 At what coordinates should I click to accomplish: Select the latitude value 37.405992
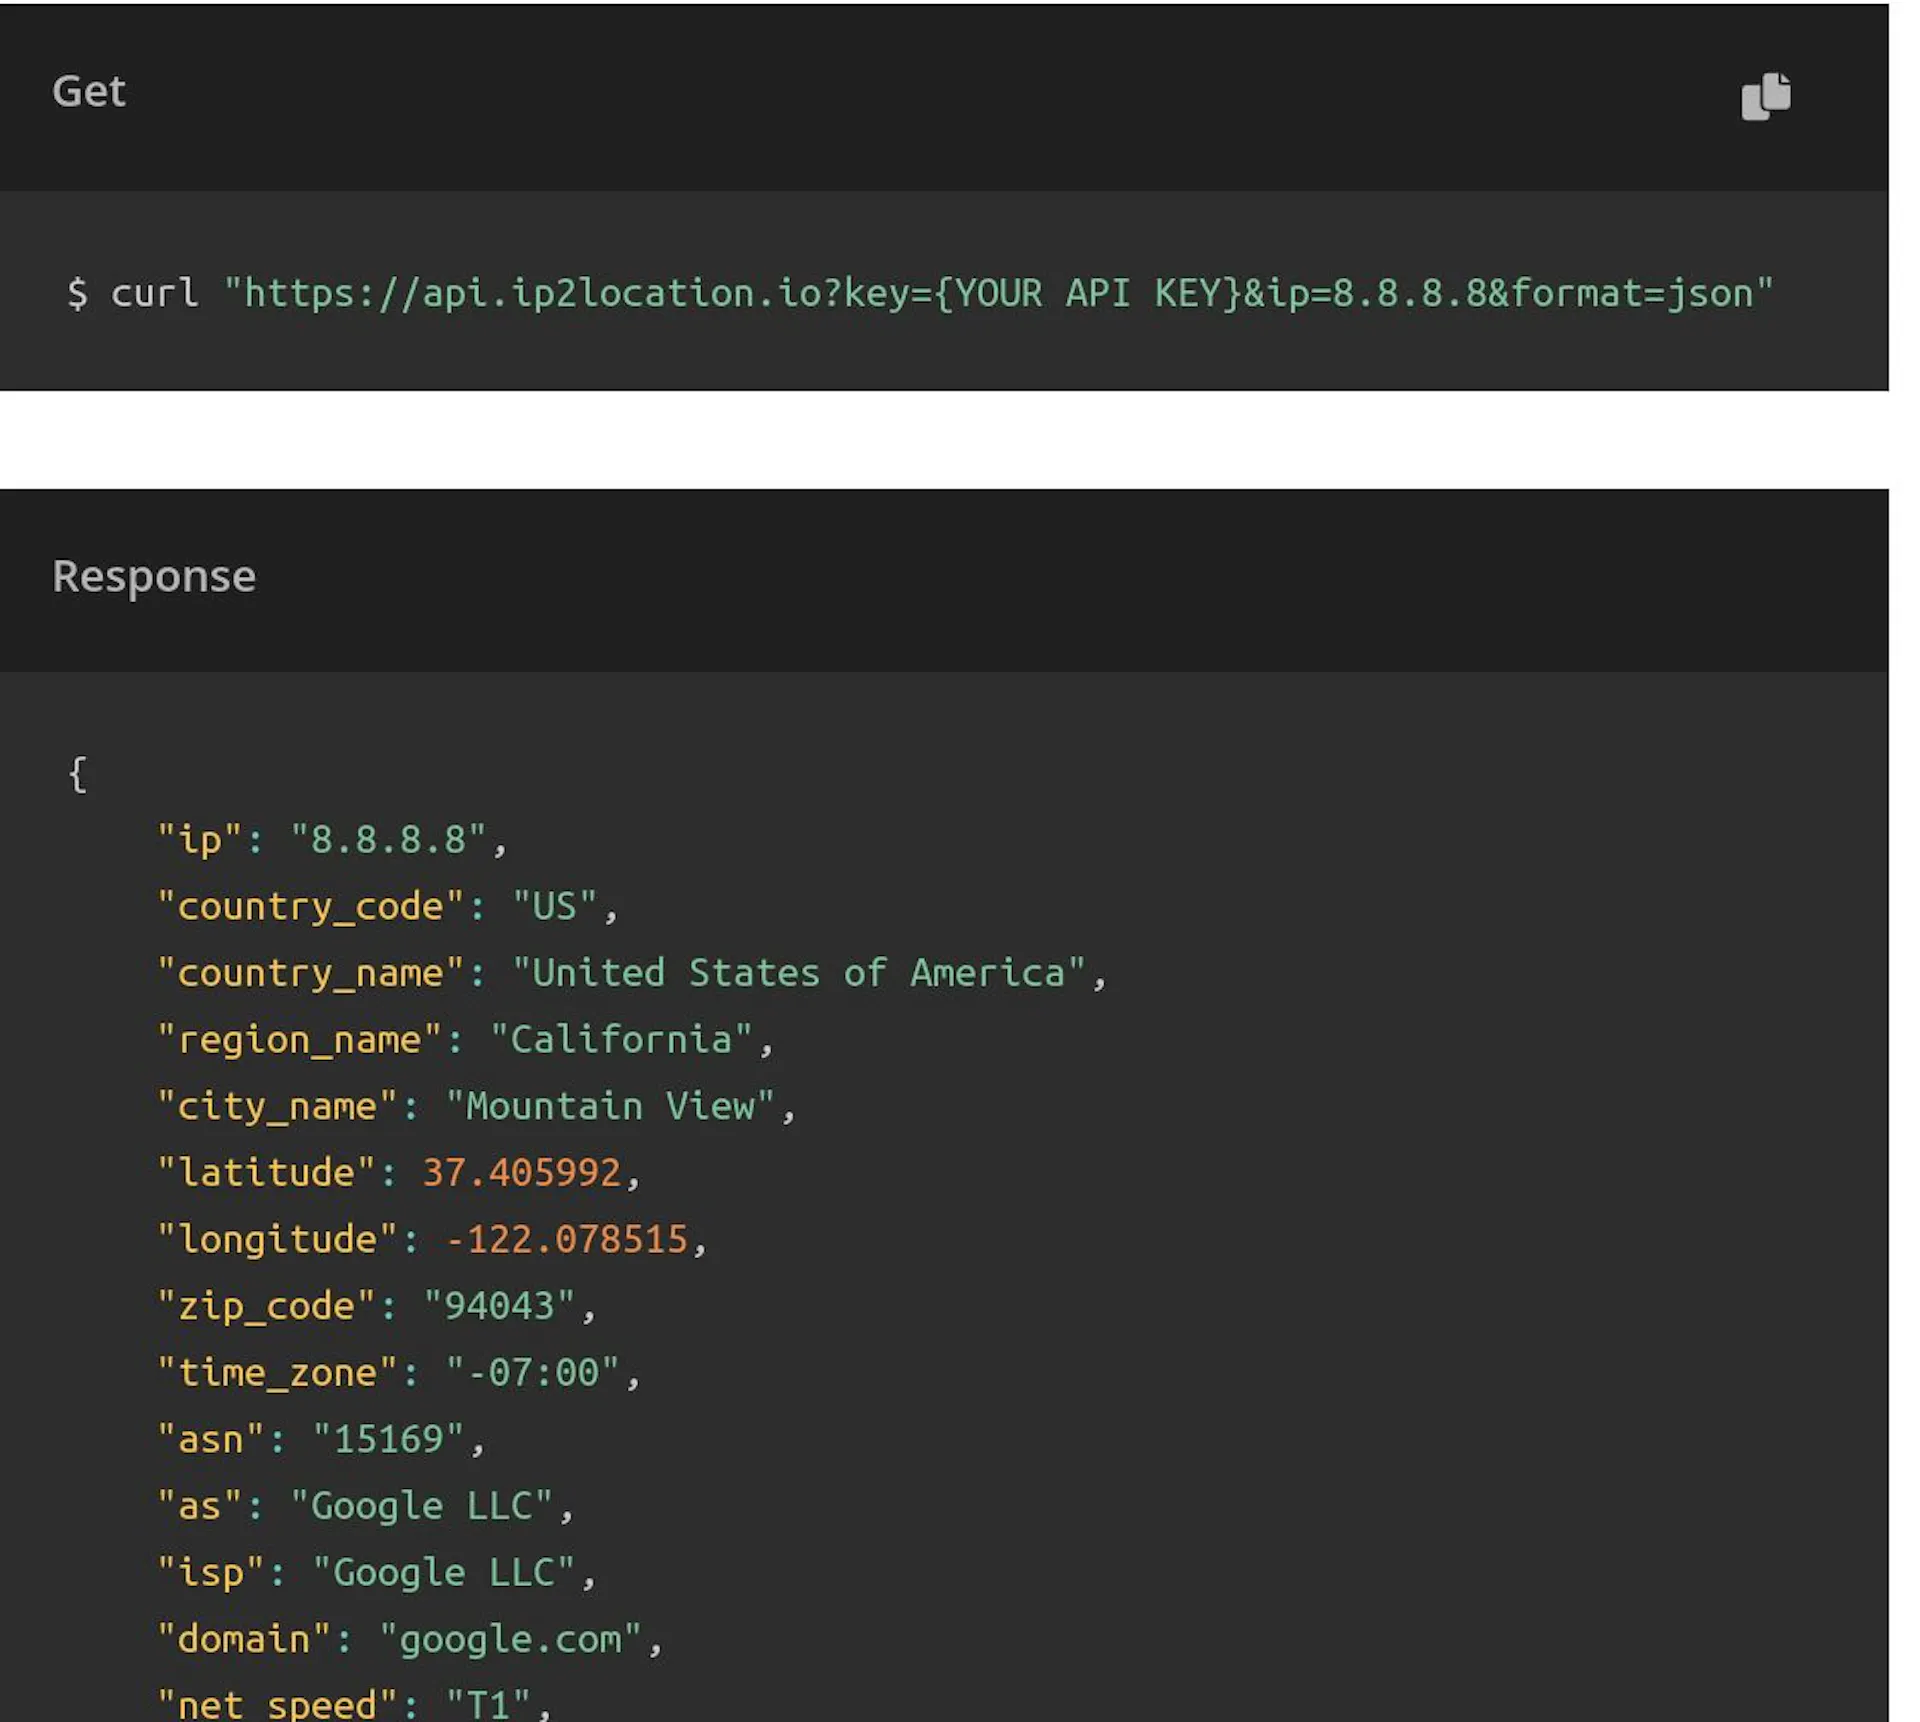pyautogui.click(x=522, y=1173)
